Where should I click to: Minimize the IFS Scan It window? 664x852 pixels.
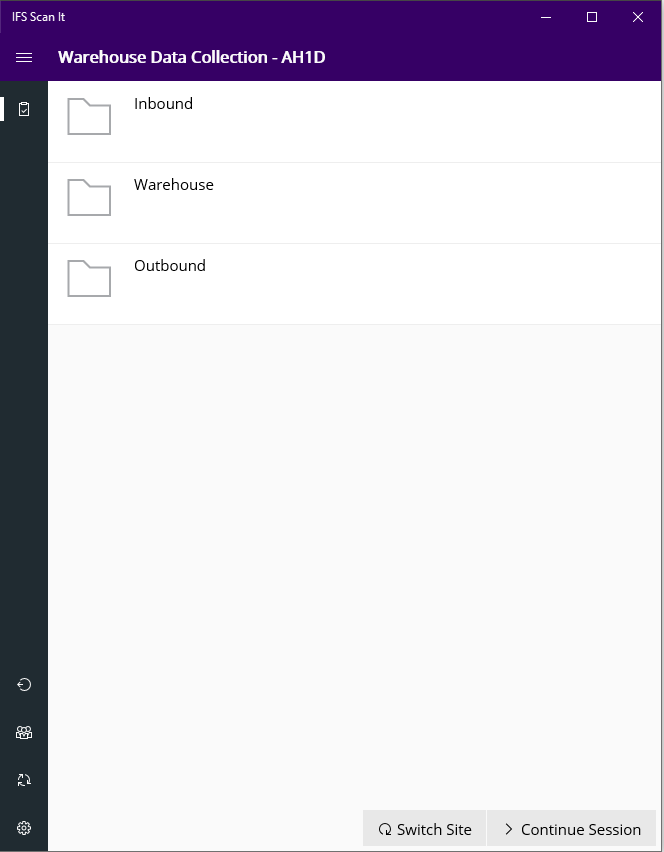(x=546, y=17)
